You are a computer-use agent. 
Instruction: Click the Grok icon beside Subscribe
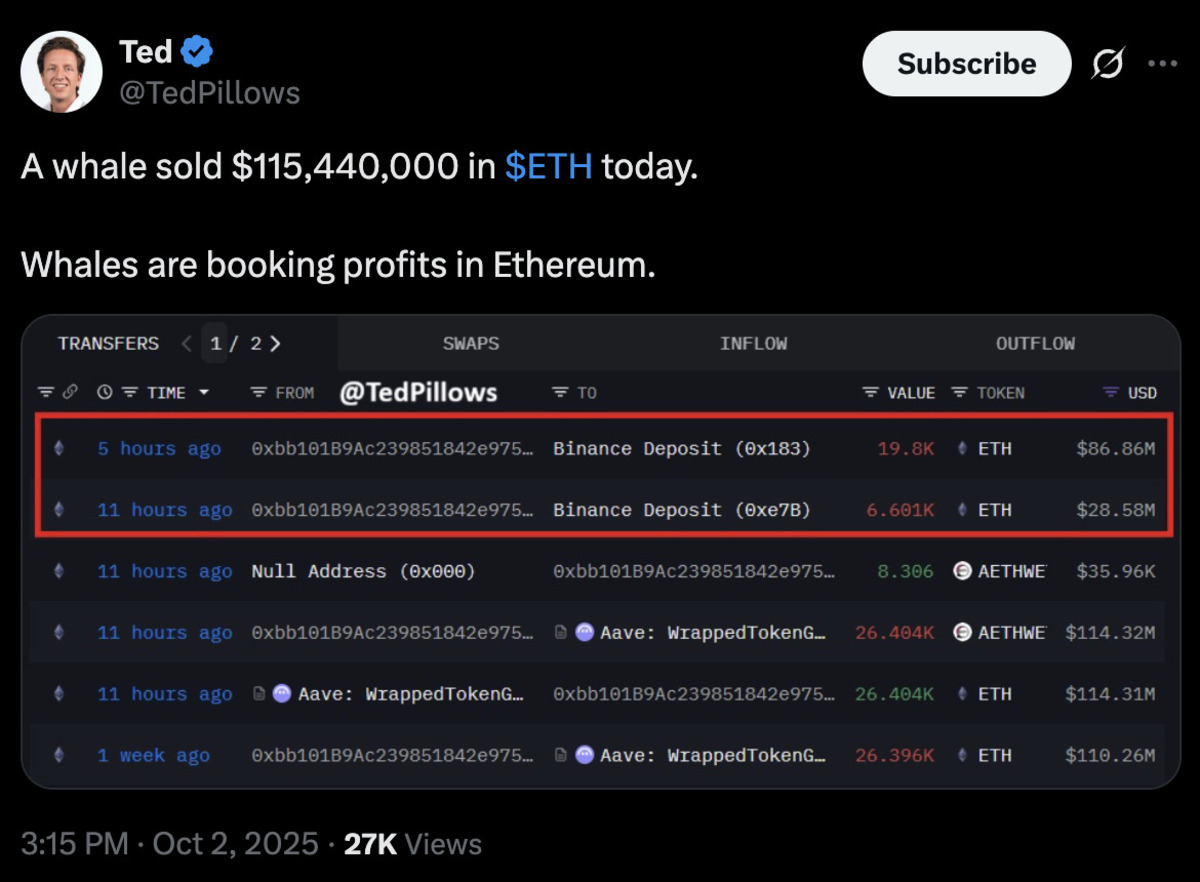[1106, 64]
